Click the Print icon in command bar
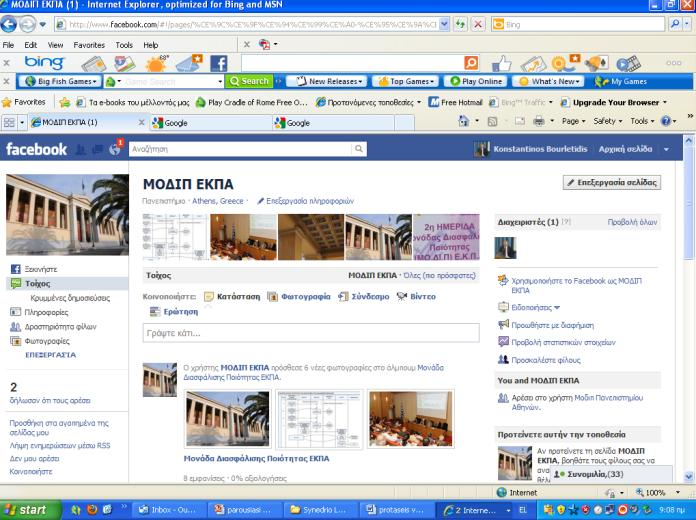Screen dimensions: 696x520 pyautogui.click(x=538, y=121)
